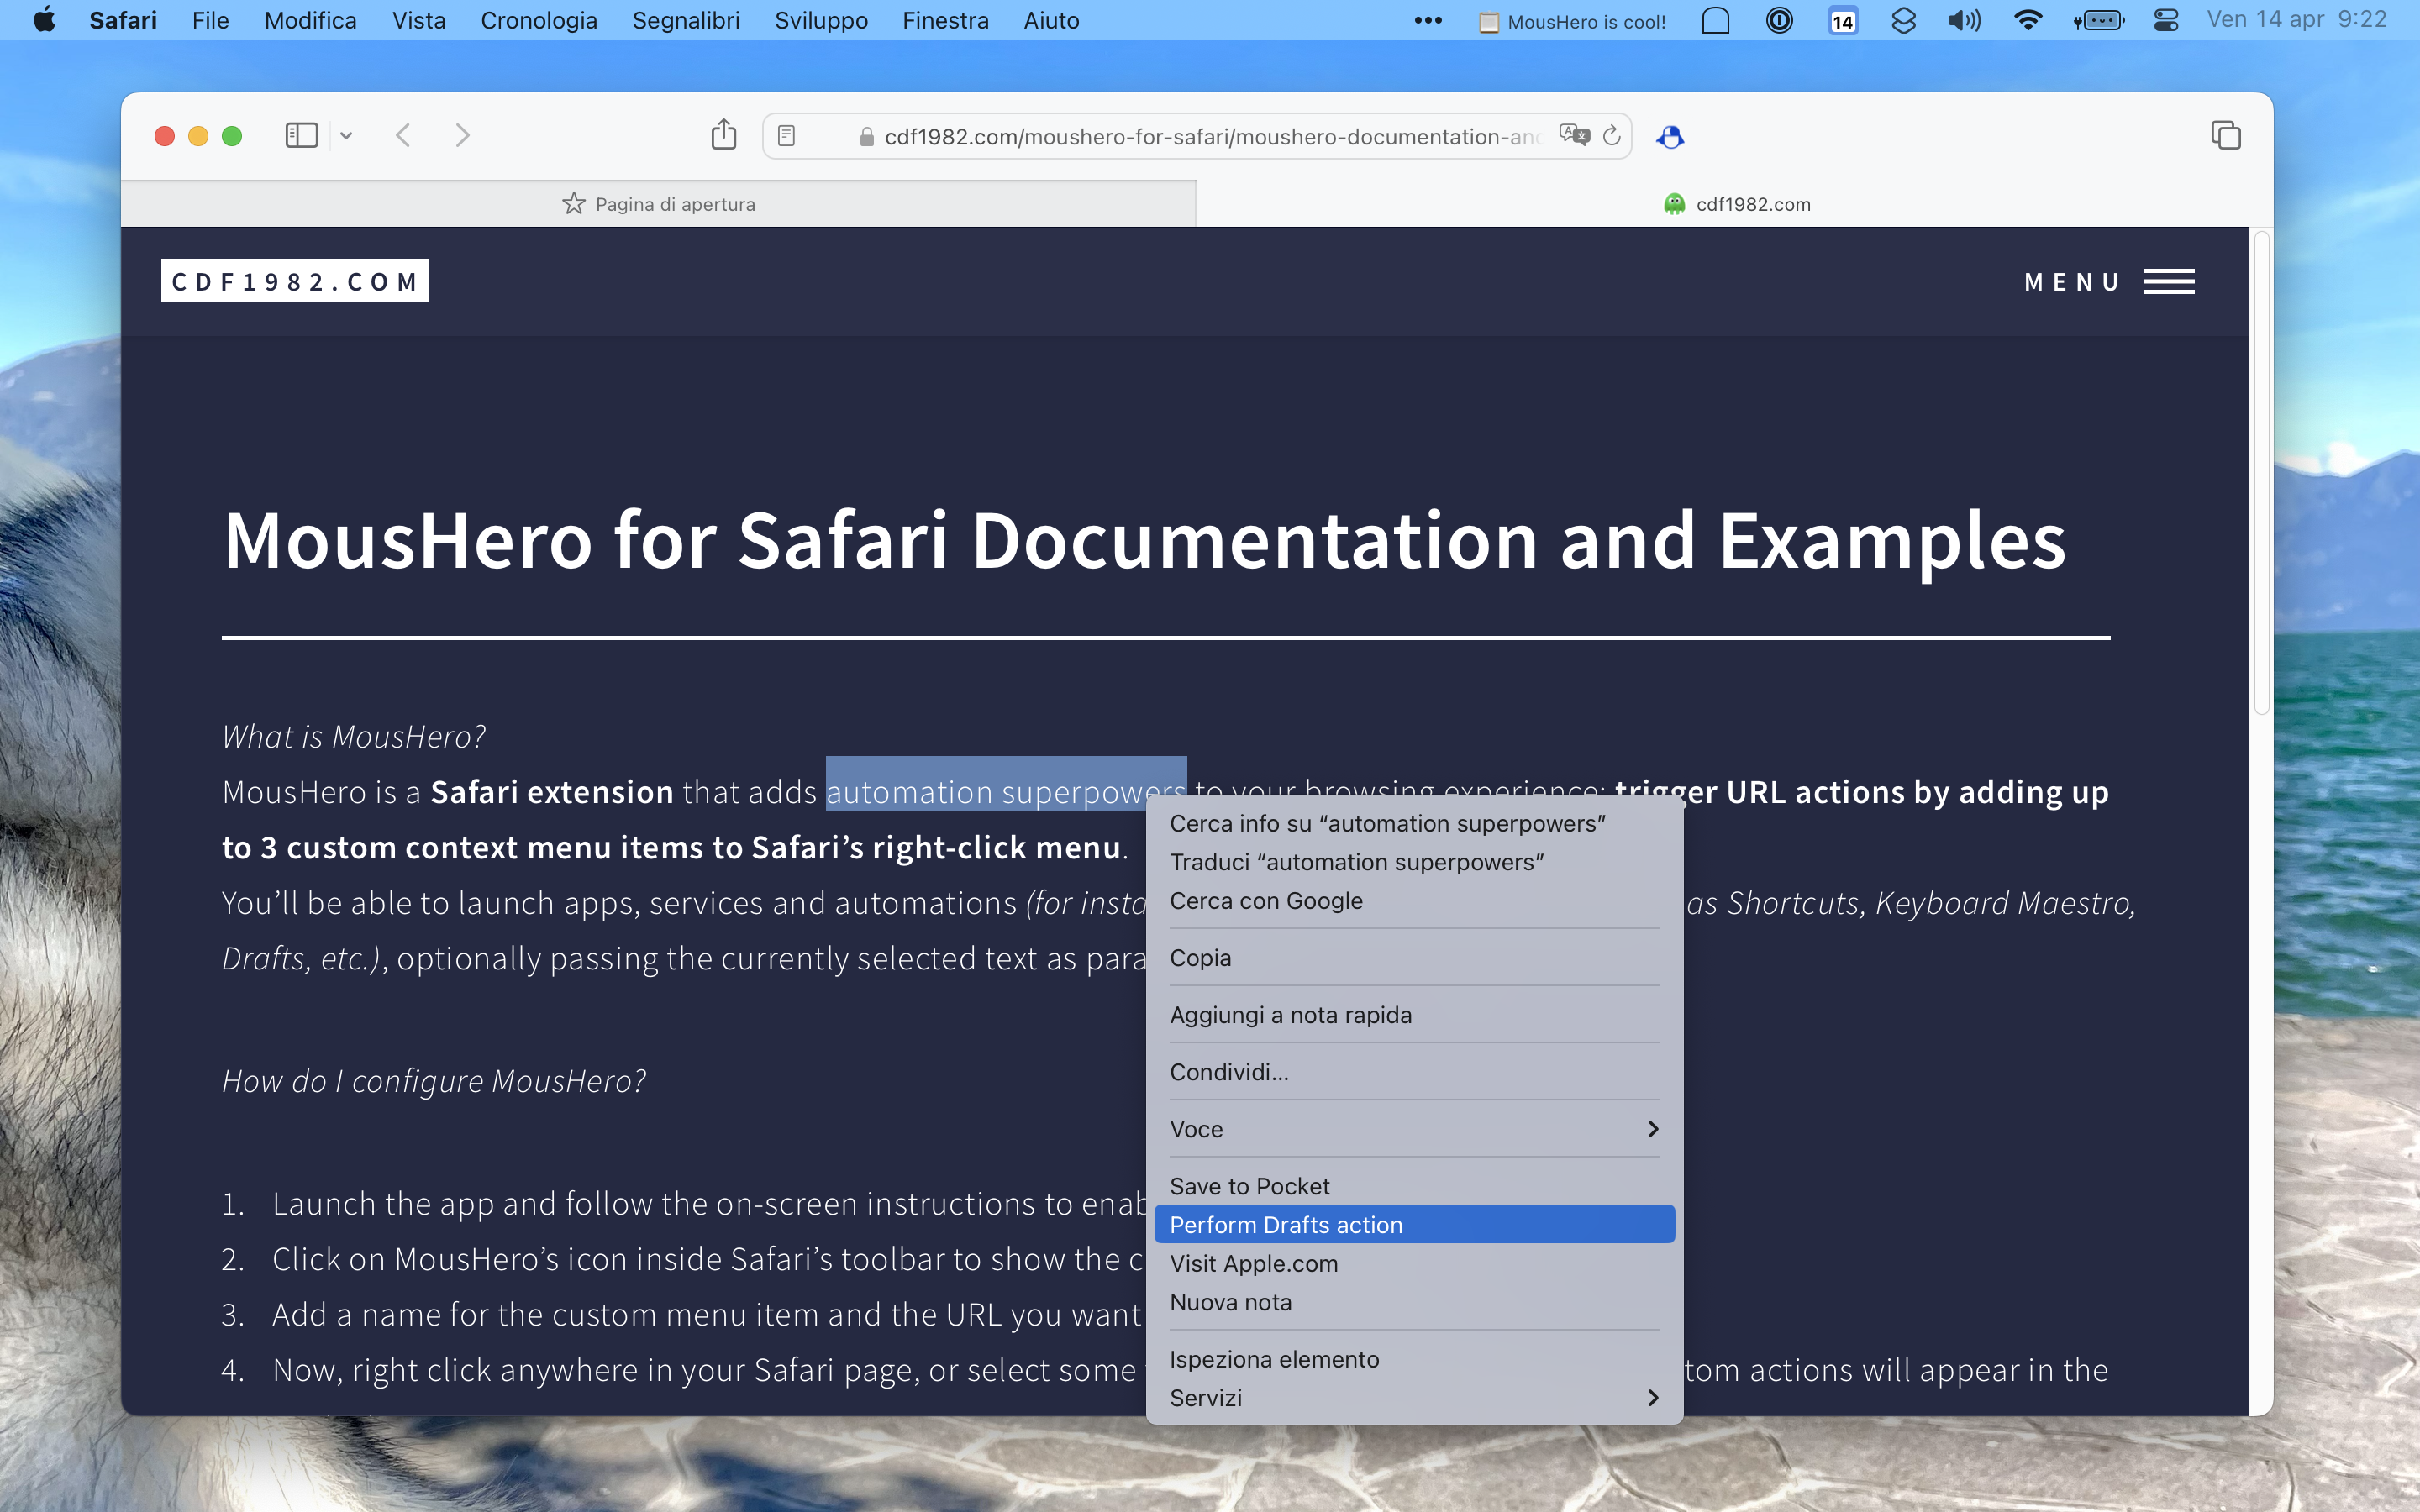Choose Aggiungi a nota rapida
The width and height of the screenshot is (2420, 1512).
1414,1015
